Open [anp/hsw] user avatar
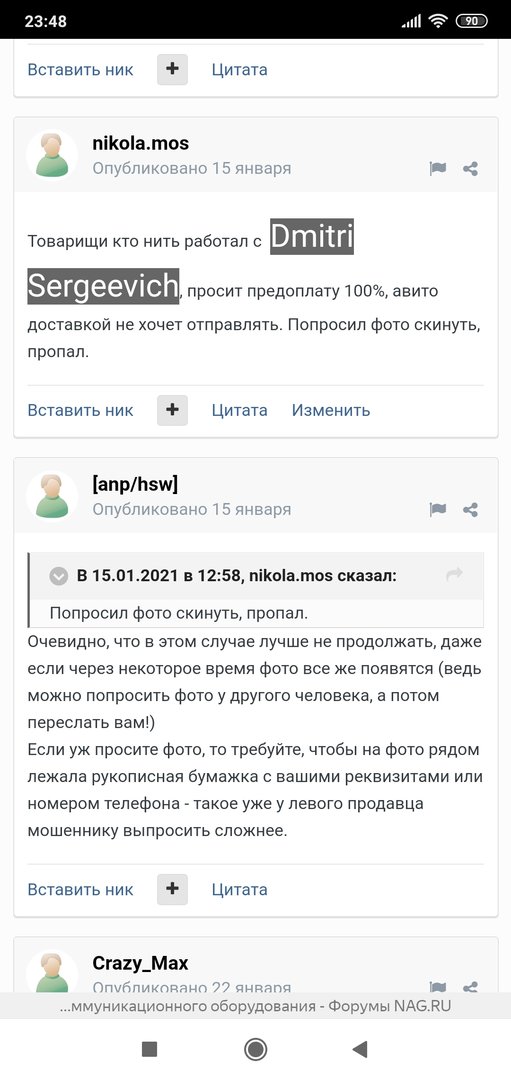 click(x=52, y=496)
